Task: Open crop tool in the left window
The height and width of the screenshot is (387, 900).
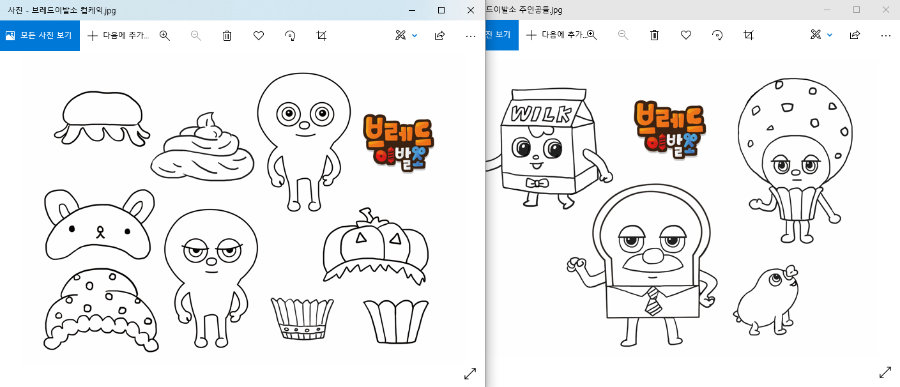Action: (321, 36)
